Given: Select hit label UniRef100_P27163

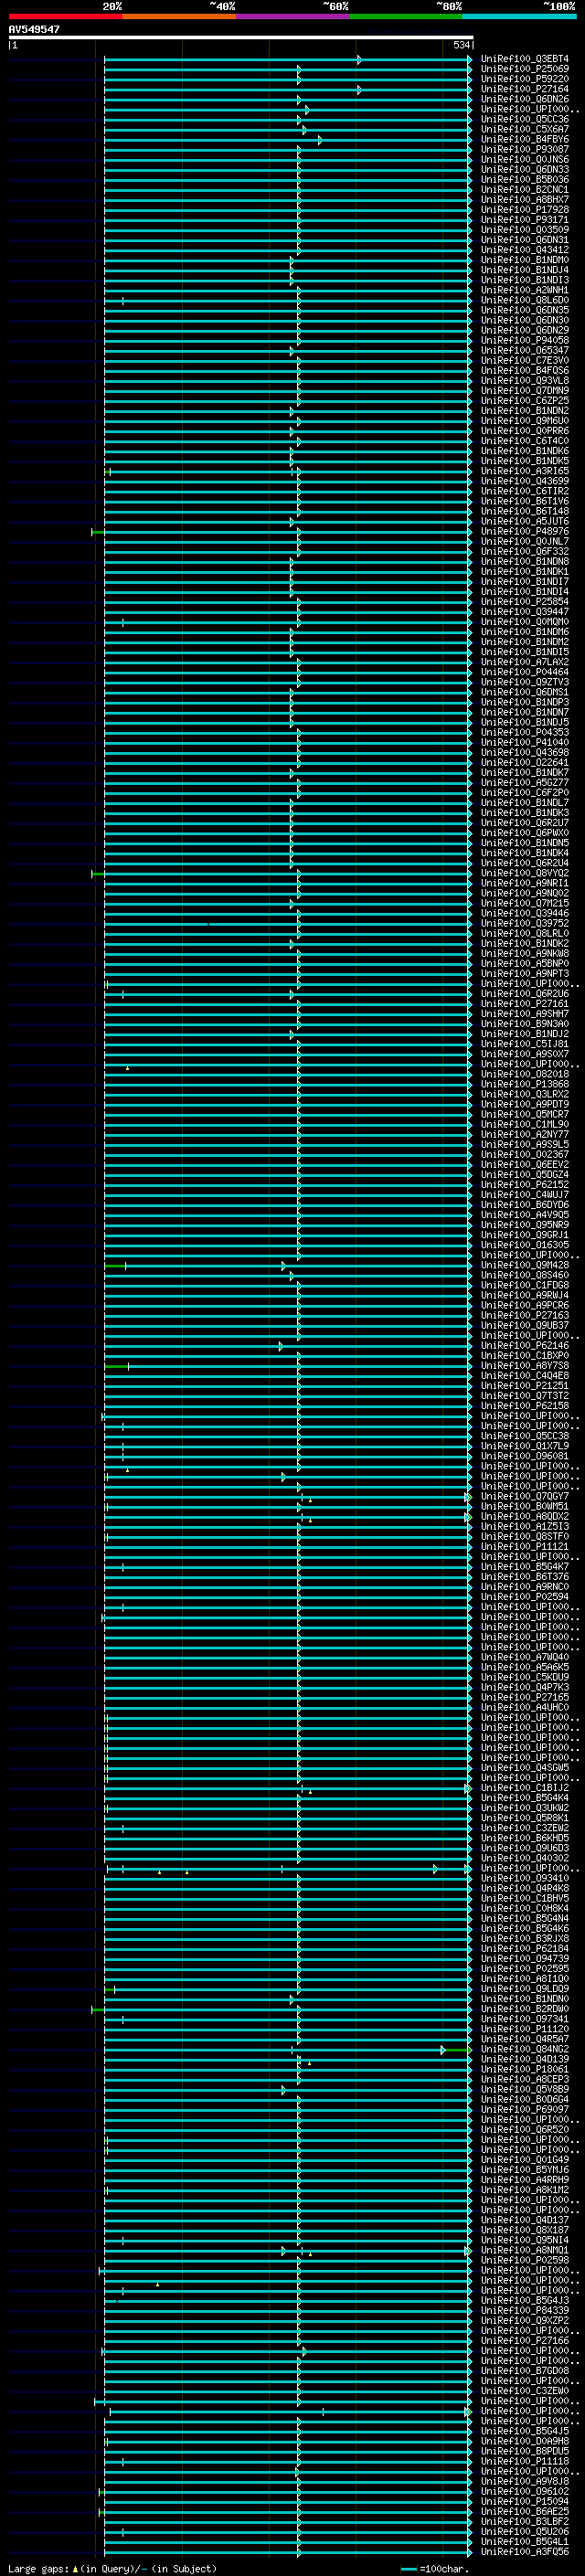Looking at the screenshot, I should [x=524, y=1316].
